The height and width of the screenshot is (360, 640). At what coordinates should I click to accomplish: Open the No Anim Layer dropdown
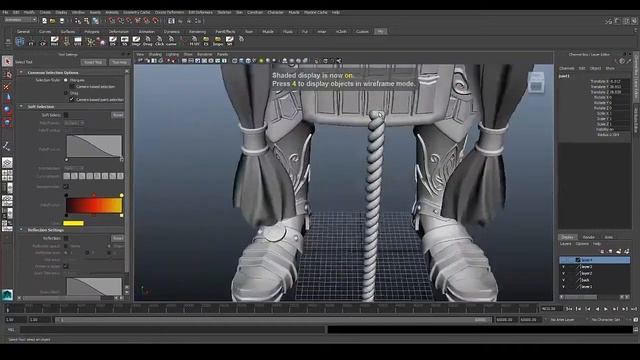coord(562,320)
